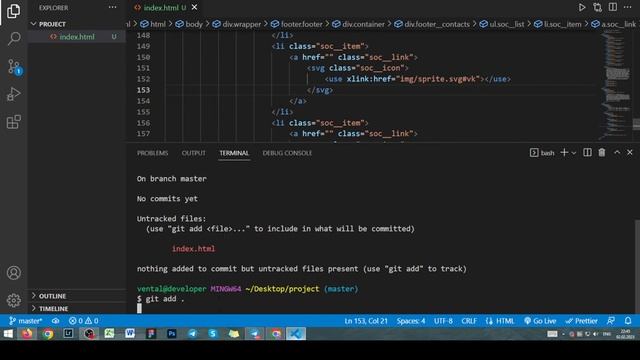Split the terminal panel
This screenshot has width=640, height=360.
(x=587, y=152)
